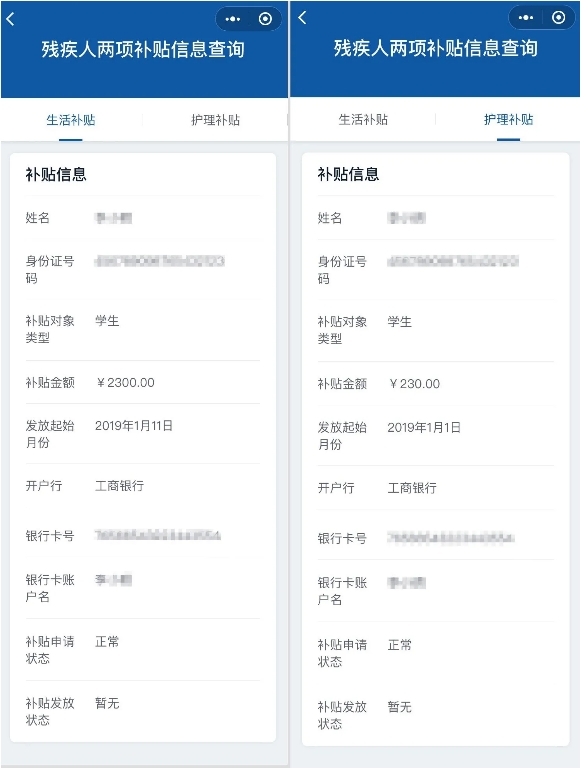Click 正常 application status on left screen

[x=107, y=642]
